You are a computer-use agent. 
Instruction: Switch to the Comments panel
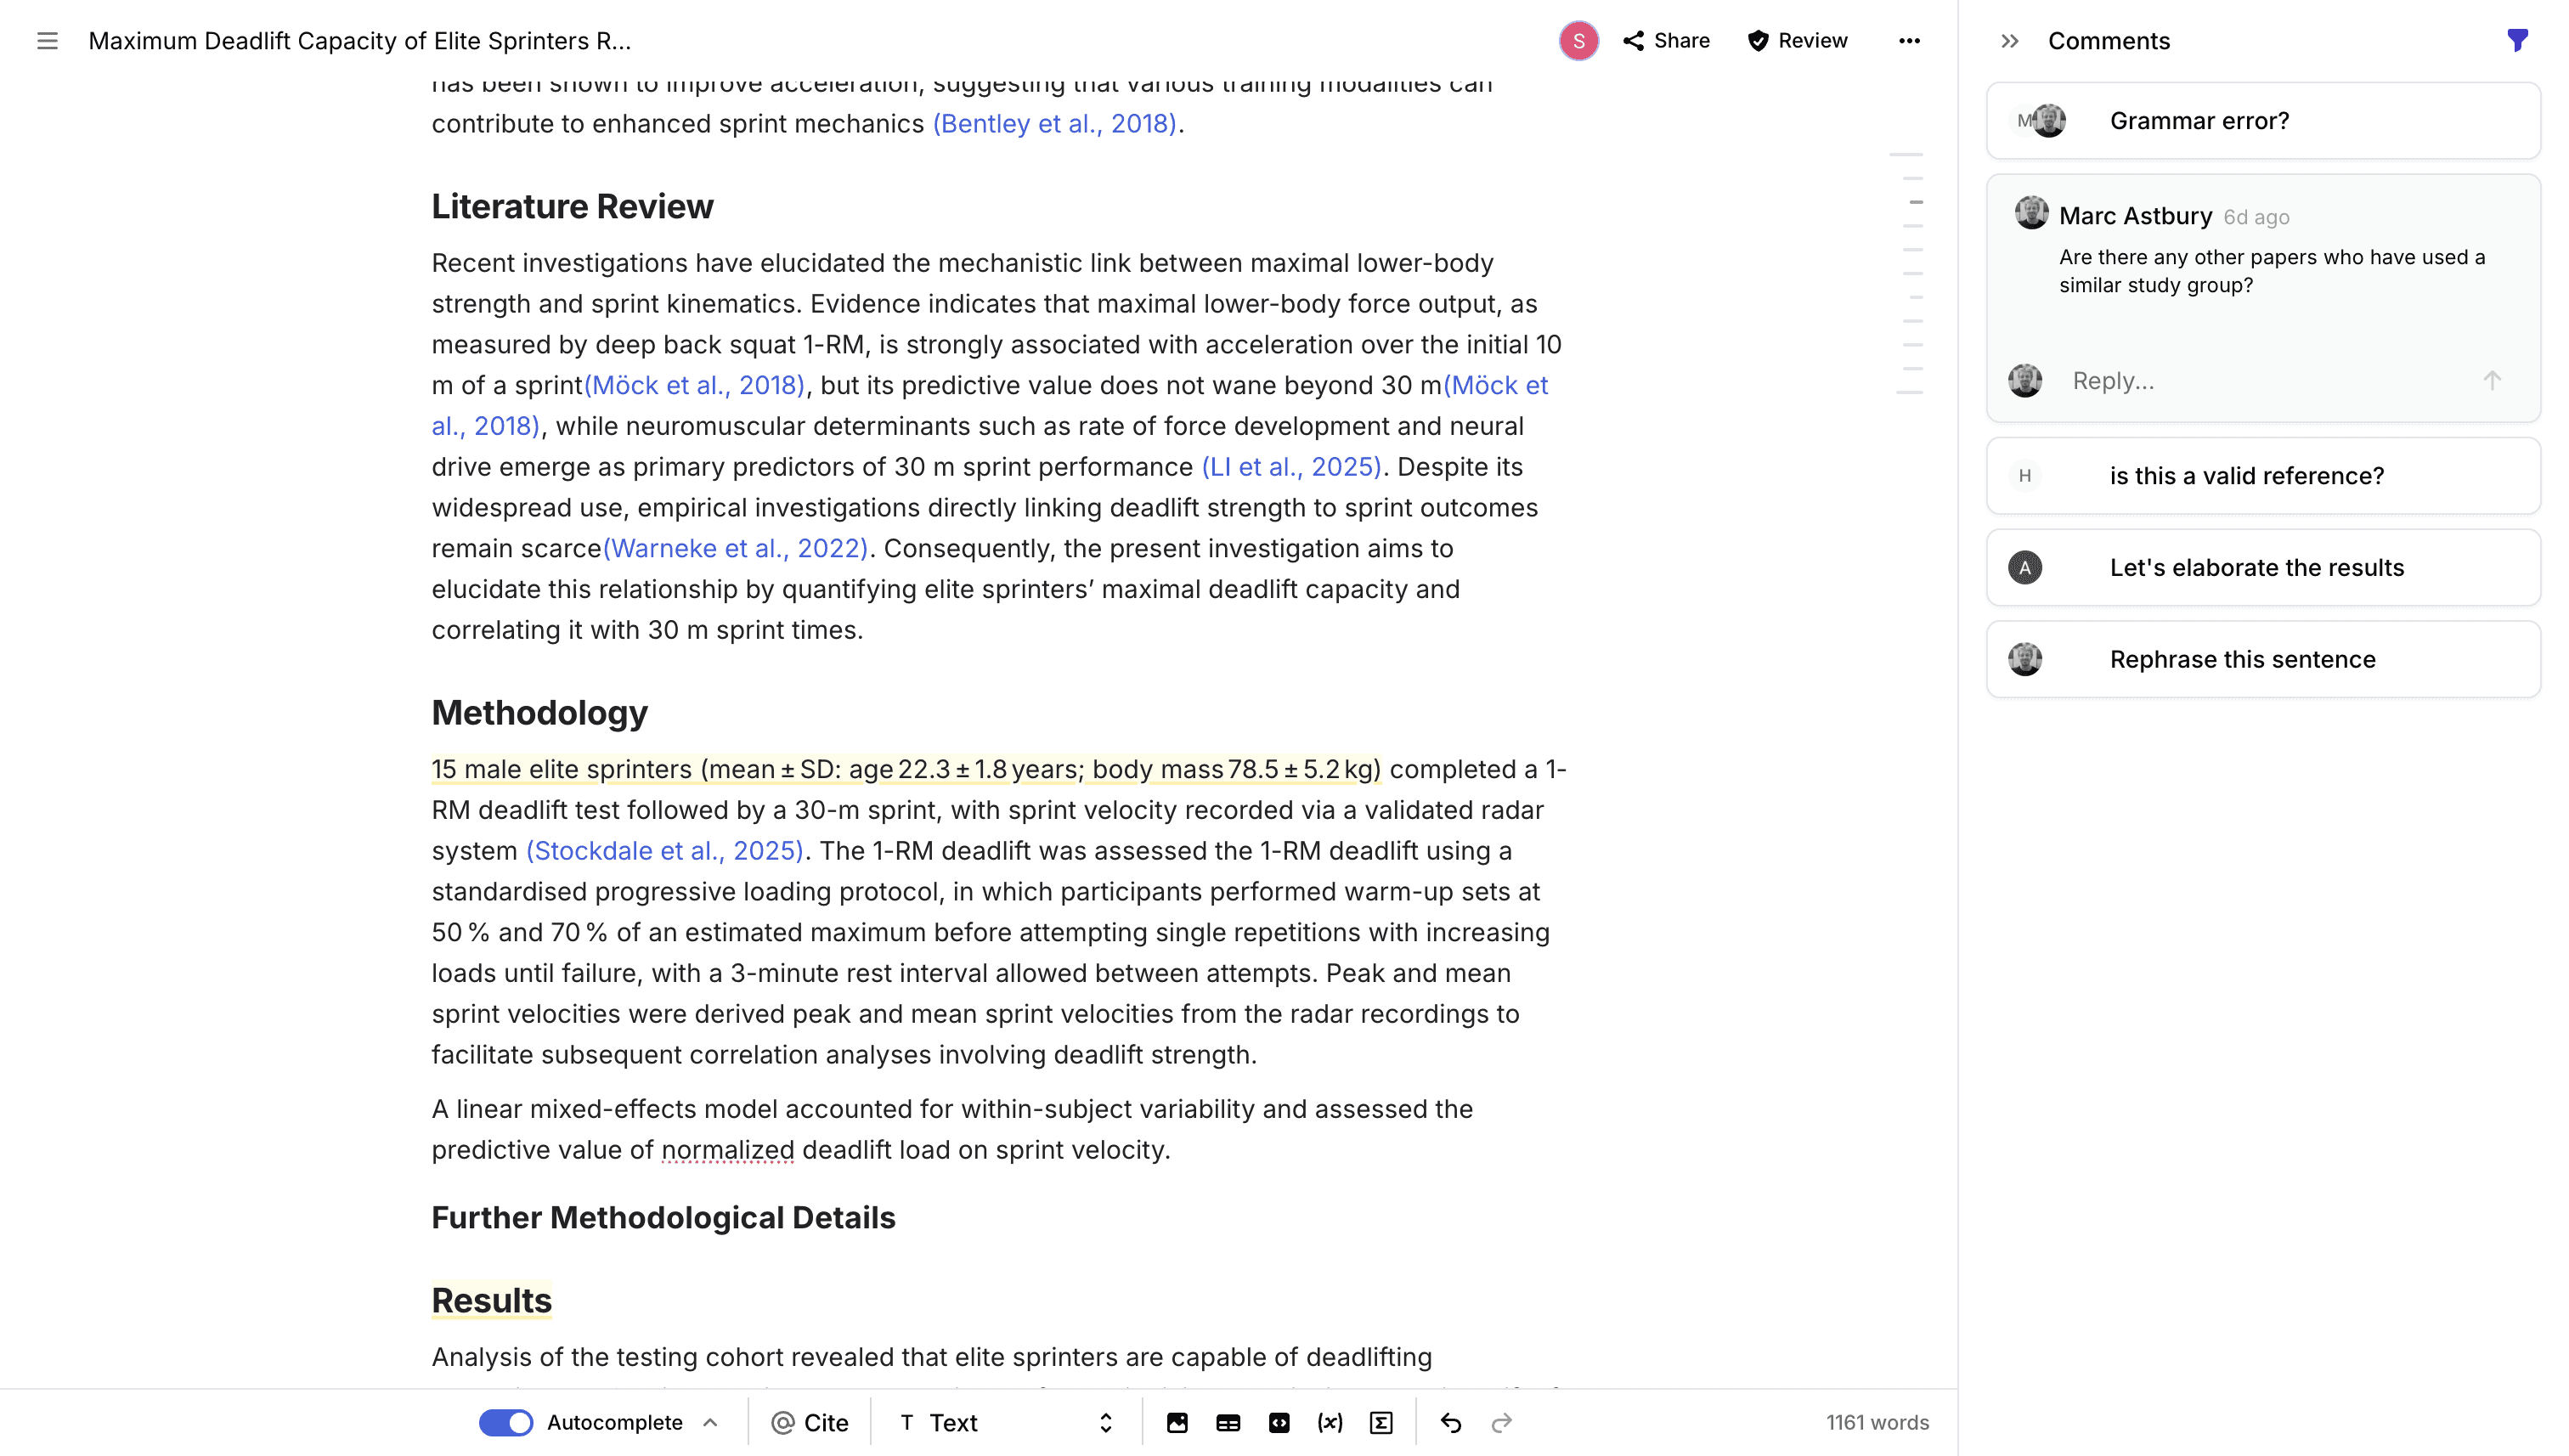pos(2108,41)
